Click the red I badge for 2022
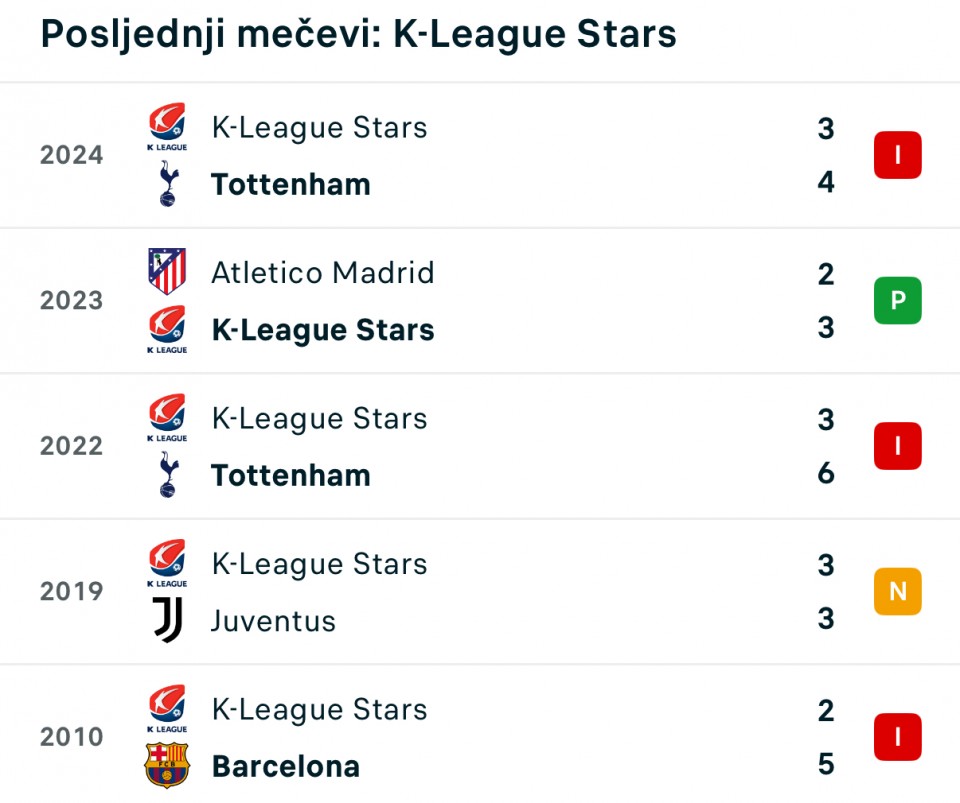Screen dimensions: 960x803 [898, 446]
